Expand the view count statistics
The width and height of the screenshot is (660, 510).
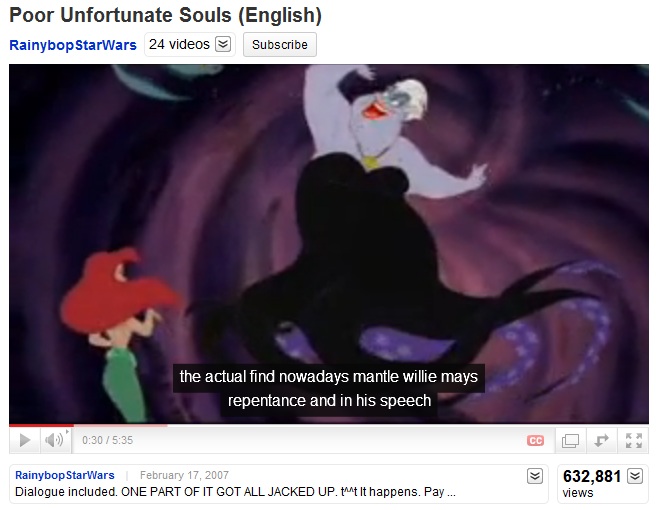pyautogui.click(x=635, y=476)
